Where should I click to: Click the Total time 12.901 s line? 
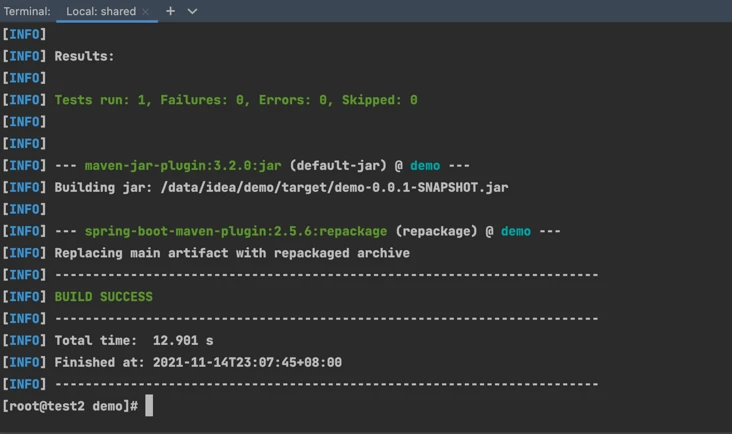point(134,341)
